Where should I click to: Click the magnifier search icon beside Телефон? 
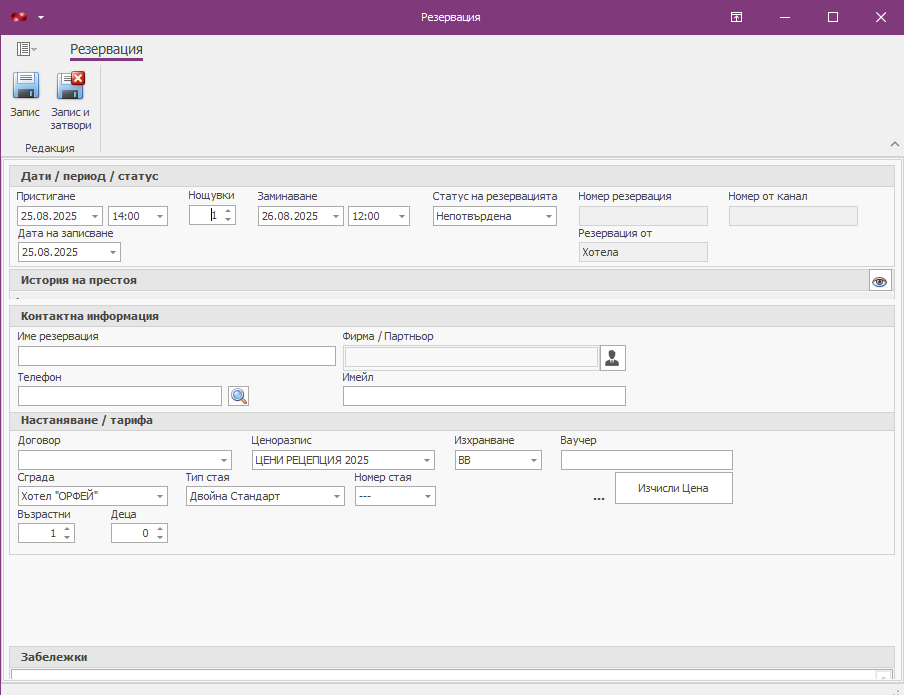[238, 396]
